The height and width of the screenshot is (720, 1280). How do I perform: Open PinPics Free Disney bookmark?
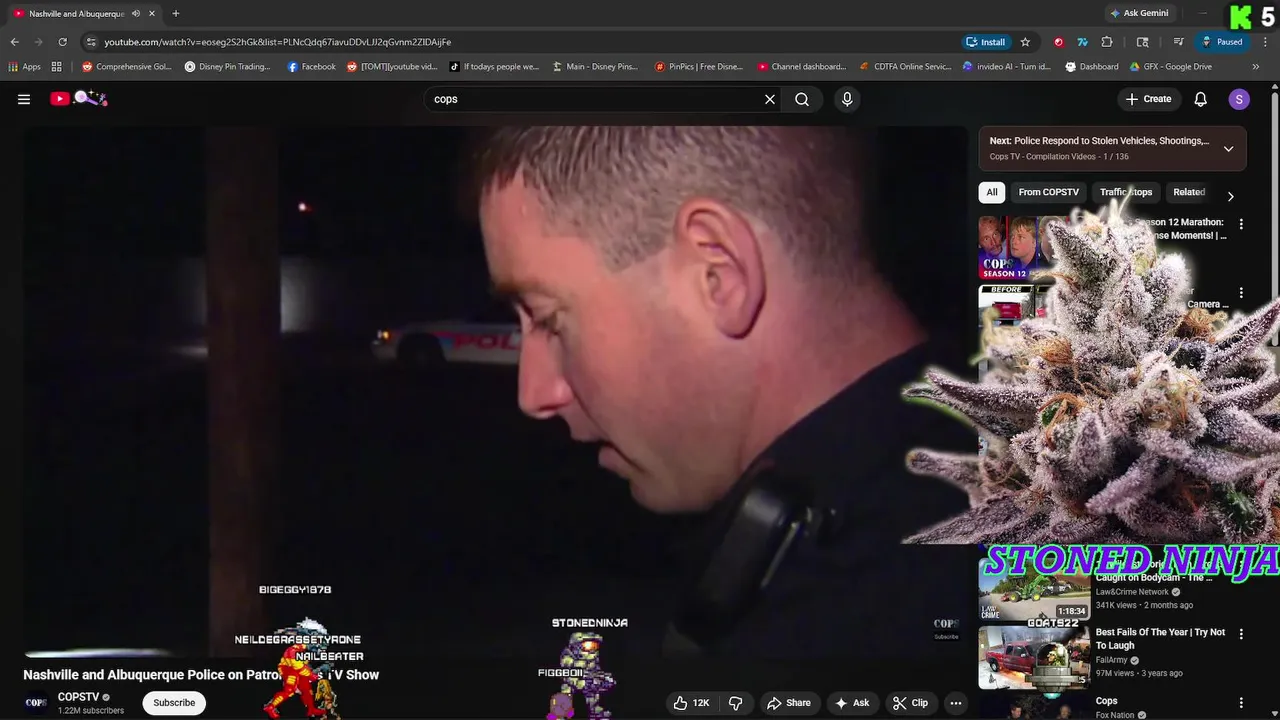[x=699, y=67]
